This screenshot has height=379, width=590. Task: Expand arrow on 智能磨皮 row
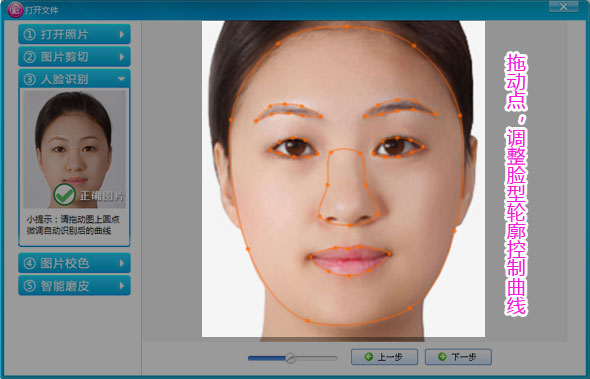tap(122, 286)
